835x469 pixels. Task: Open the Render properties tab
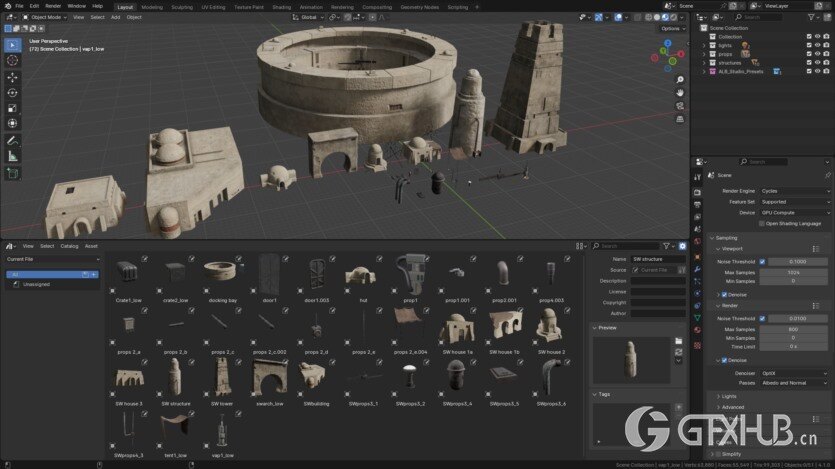click(x=698, y=192)
